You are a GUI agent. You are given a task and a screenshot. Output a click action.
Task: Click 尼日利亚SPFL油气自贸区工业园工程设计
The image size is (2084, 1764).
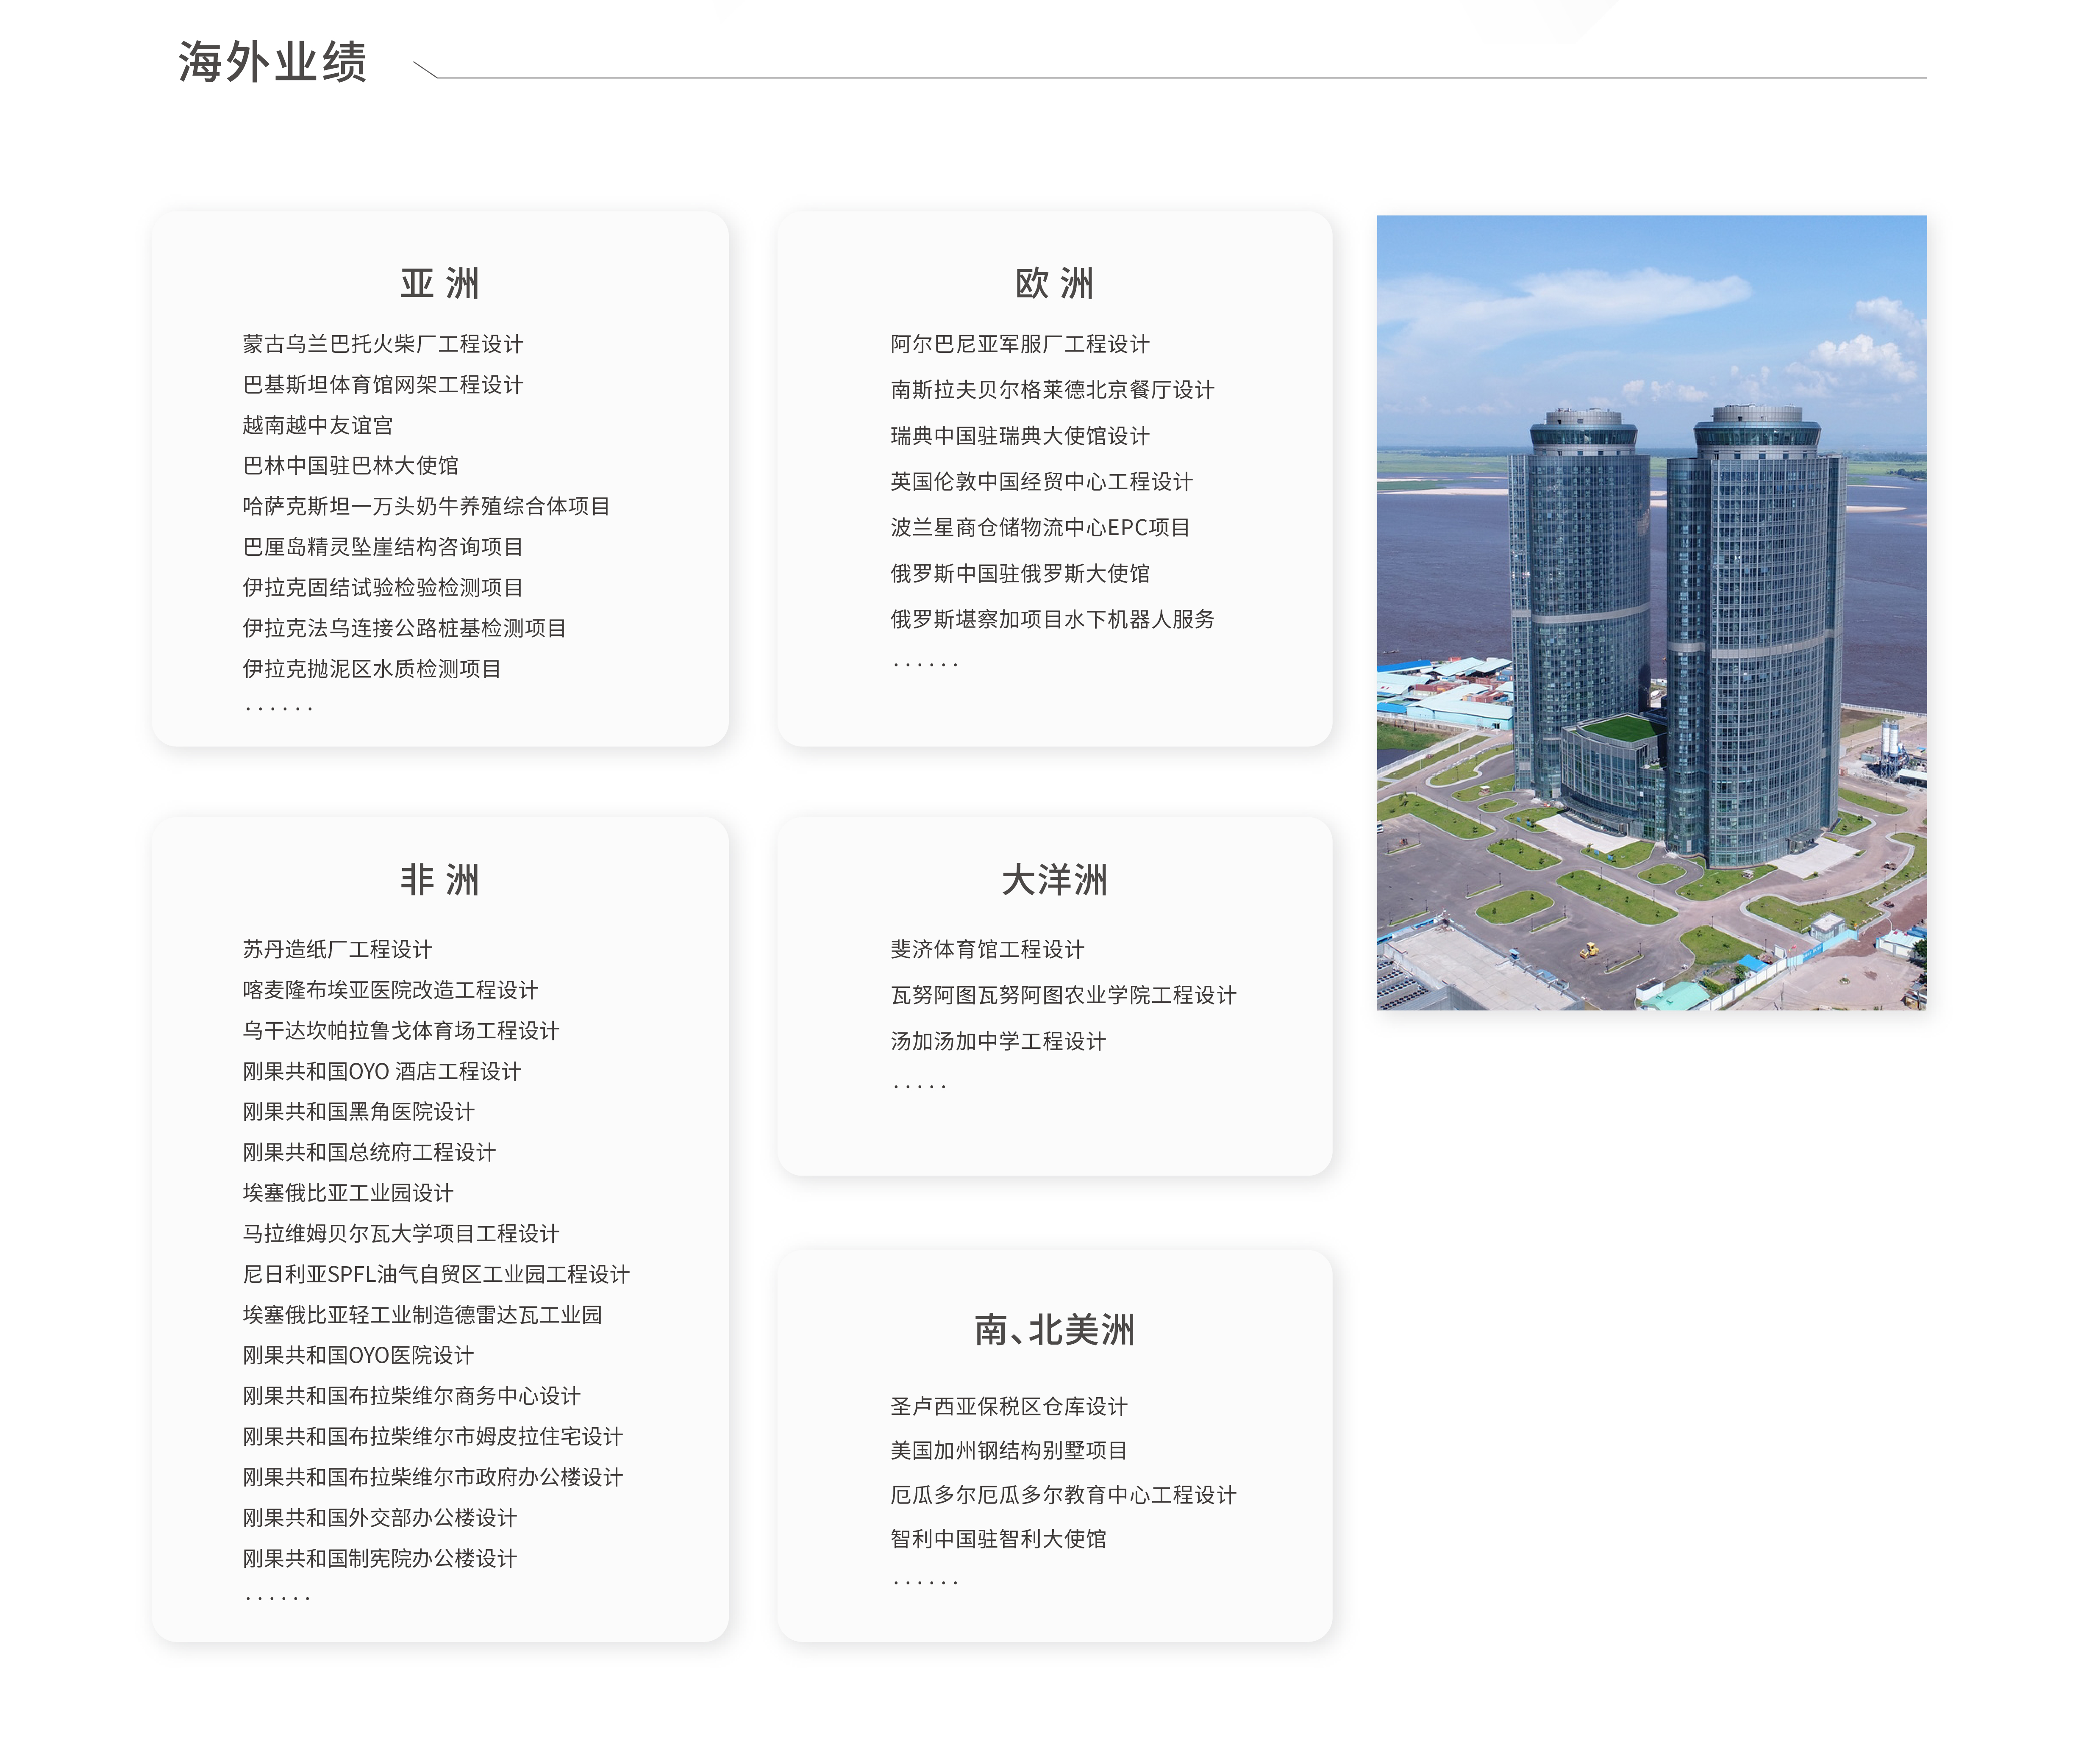pos(435,1274)
